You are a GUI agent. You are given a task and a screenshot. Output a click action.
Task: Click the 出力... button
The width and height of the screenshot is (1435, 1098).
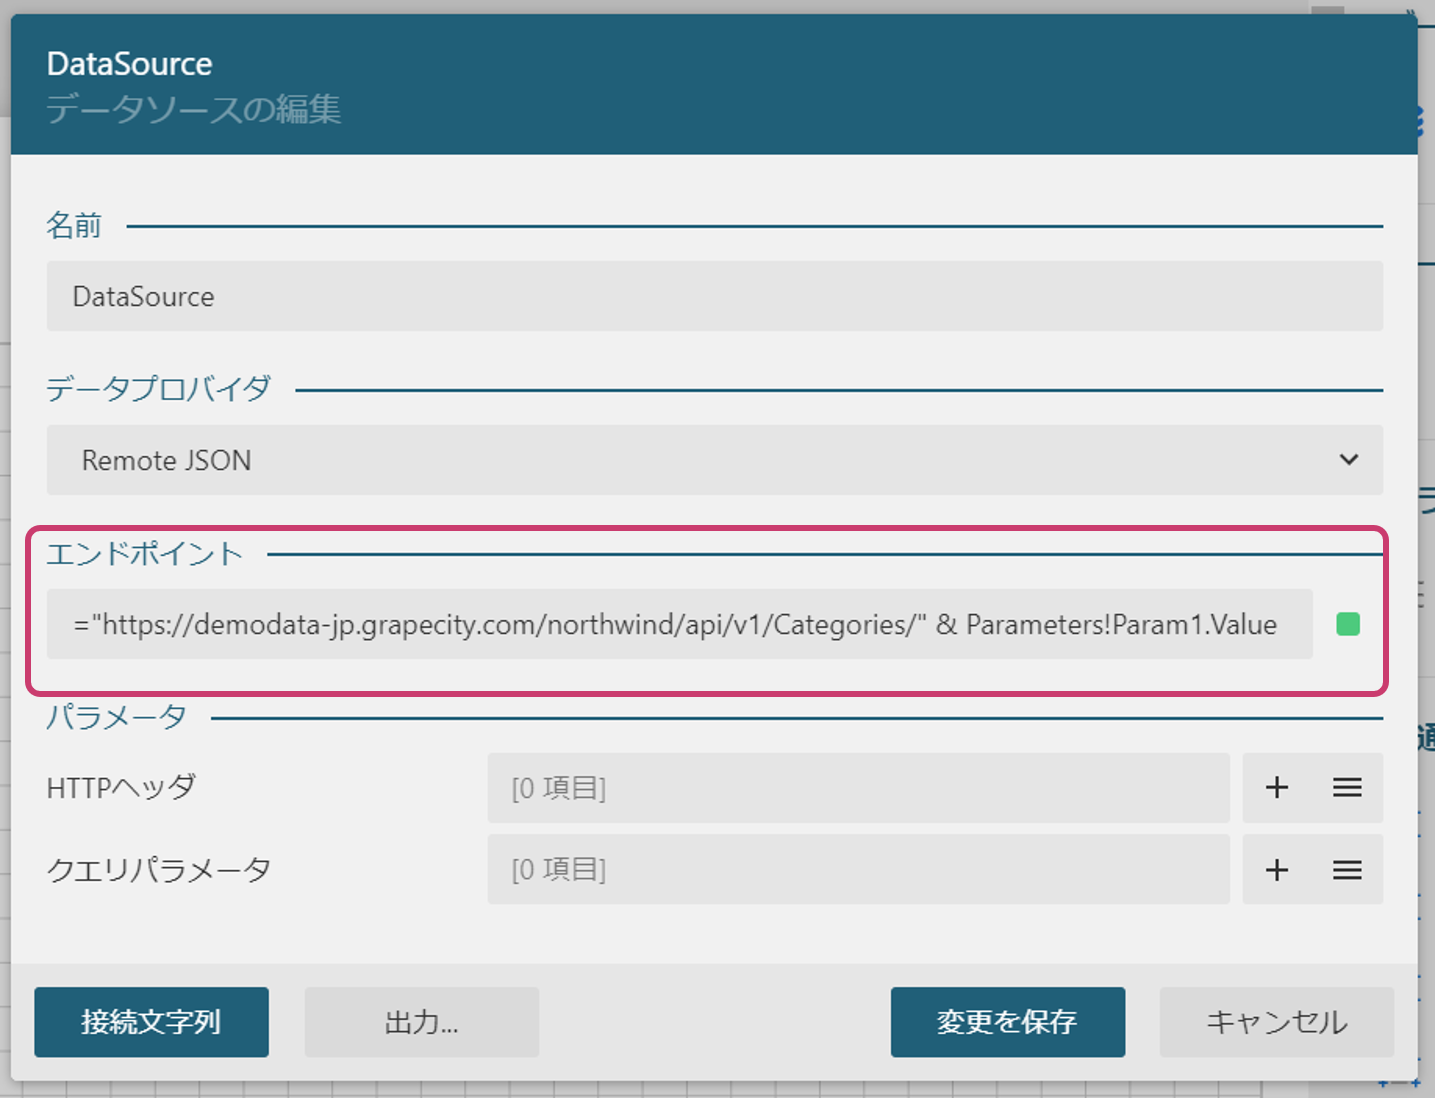click(421, 1022)
